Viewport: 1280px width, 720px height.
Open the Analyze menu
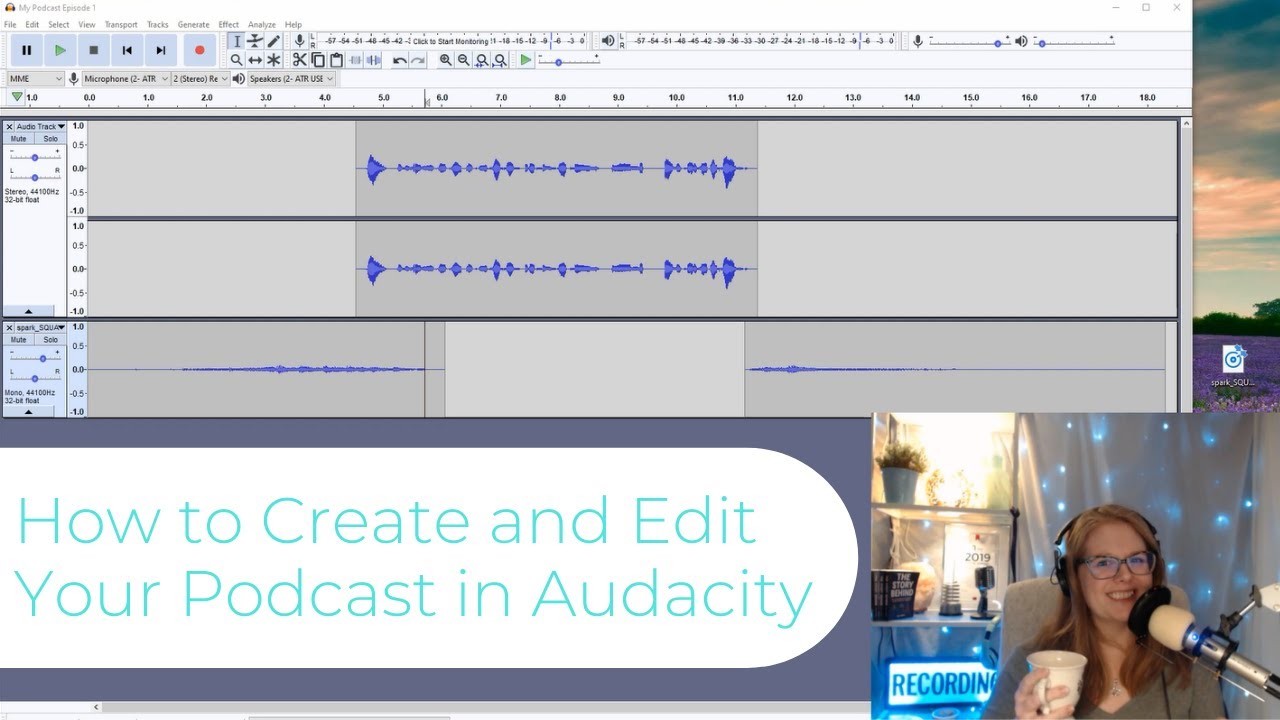pos(262,24)
